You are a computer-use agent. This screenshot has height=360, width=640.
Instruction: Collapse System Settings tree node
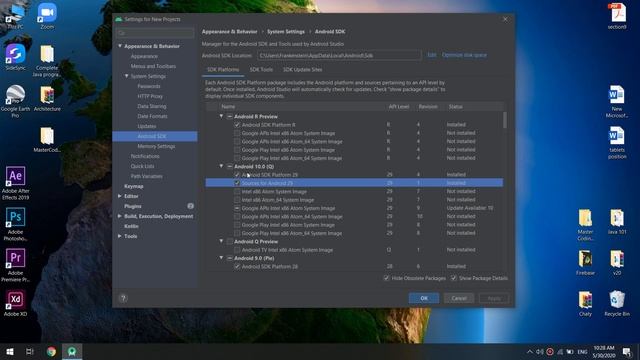tap(127, 76)
